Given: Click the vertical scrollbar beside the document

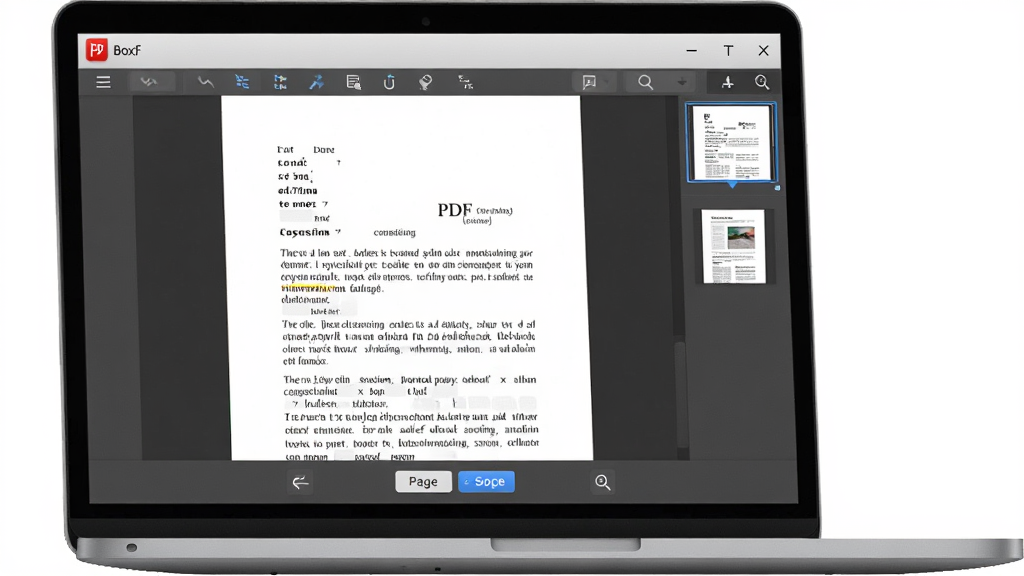Looking at the screenshot, I should pos(680,395).
